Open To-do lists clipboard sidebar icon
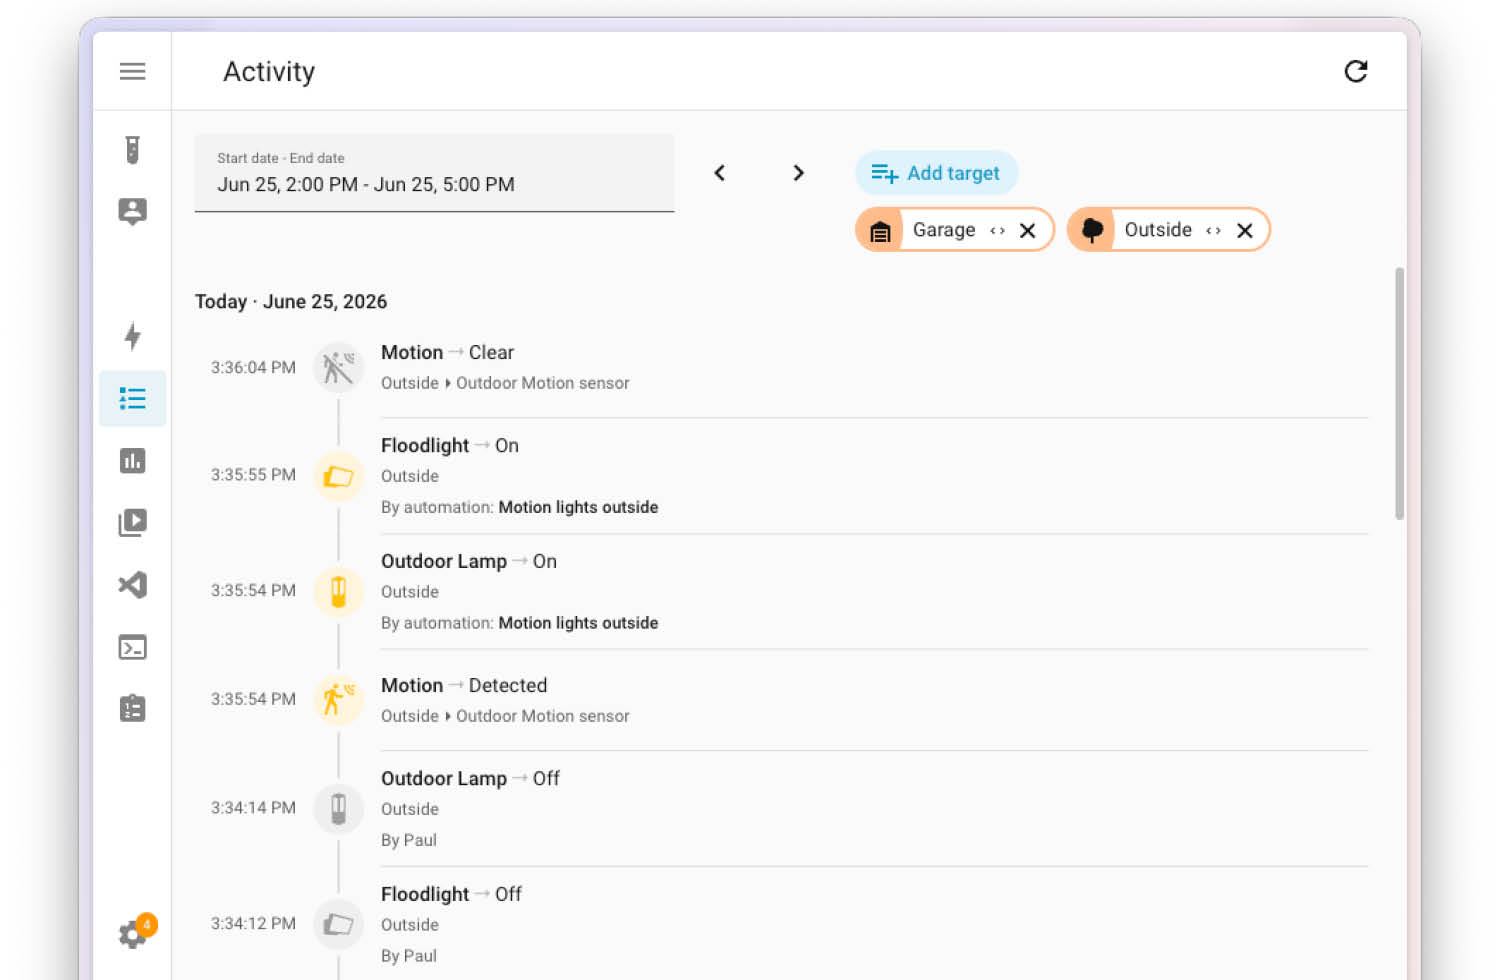 click(132, 708)
